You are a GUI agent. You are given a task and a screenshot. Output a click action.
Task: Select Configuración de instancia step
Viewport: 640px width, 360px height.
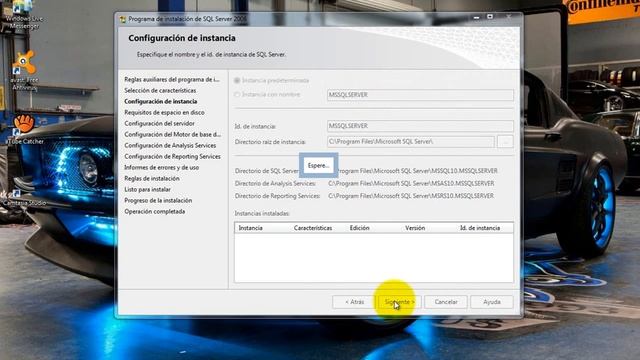(160, 102)
